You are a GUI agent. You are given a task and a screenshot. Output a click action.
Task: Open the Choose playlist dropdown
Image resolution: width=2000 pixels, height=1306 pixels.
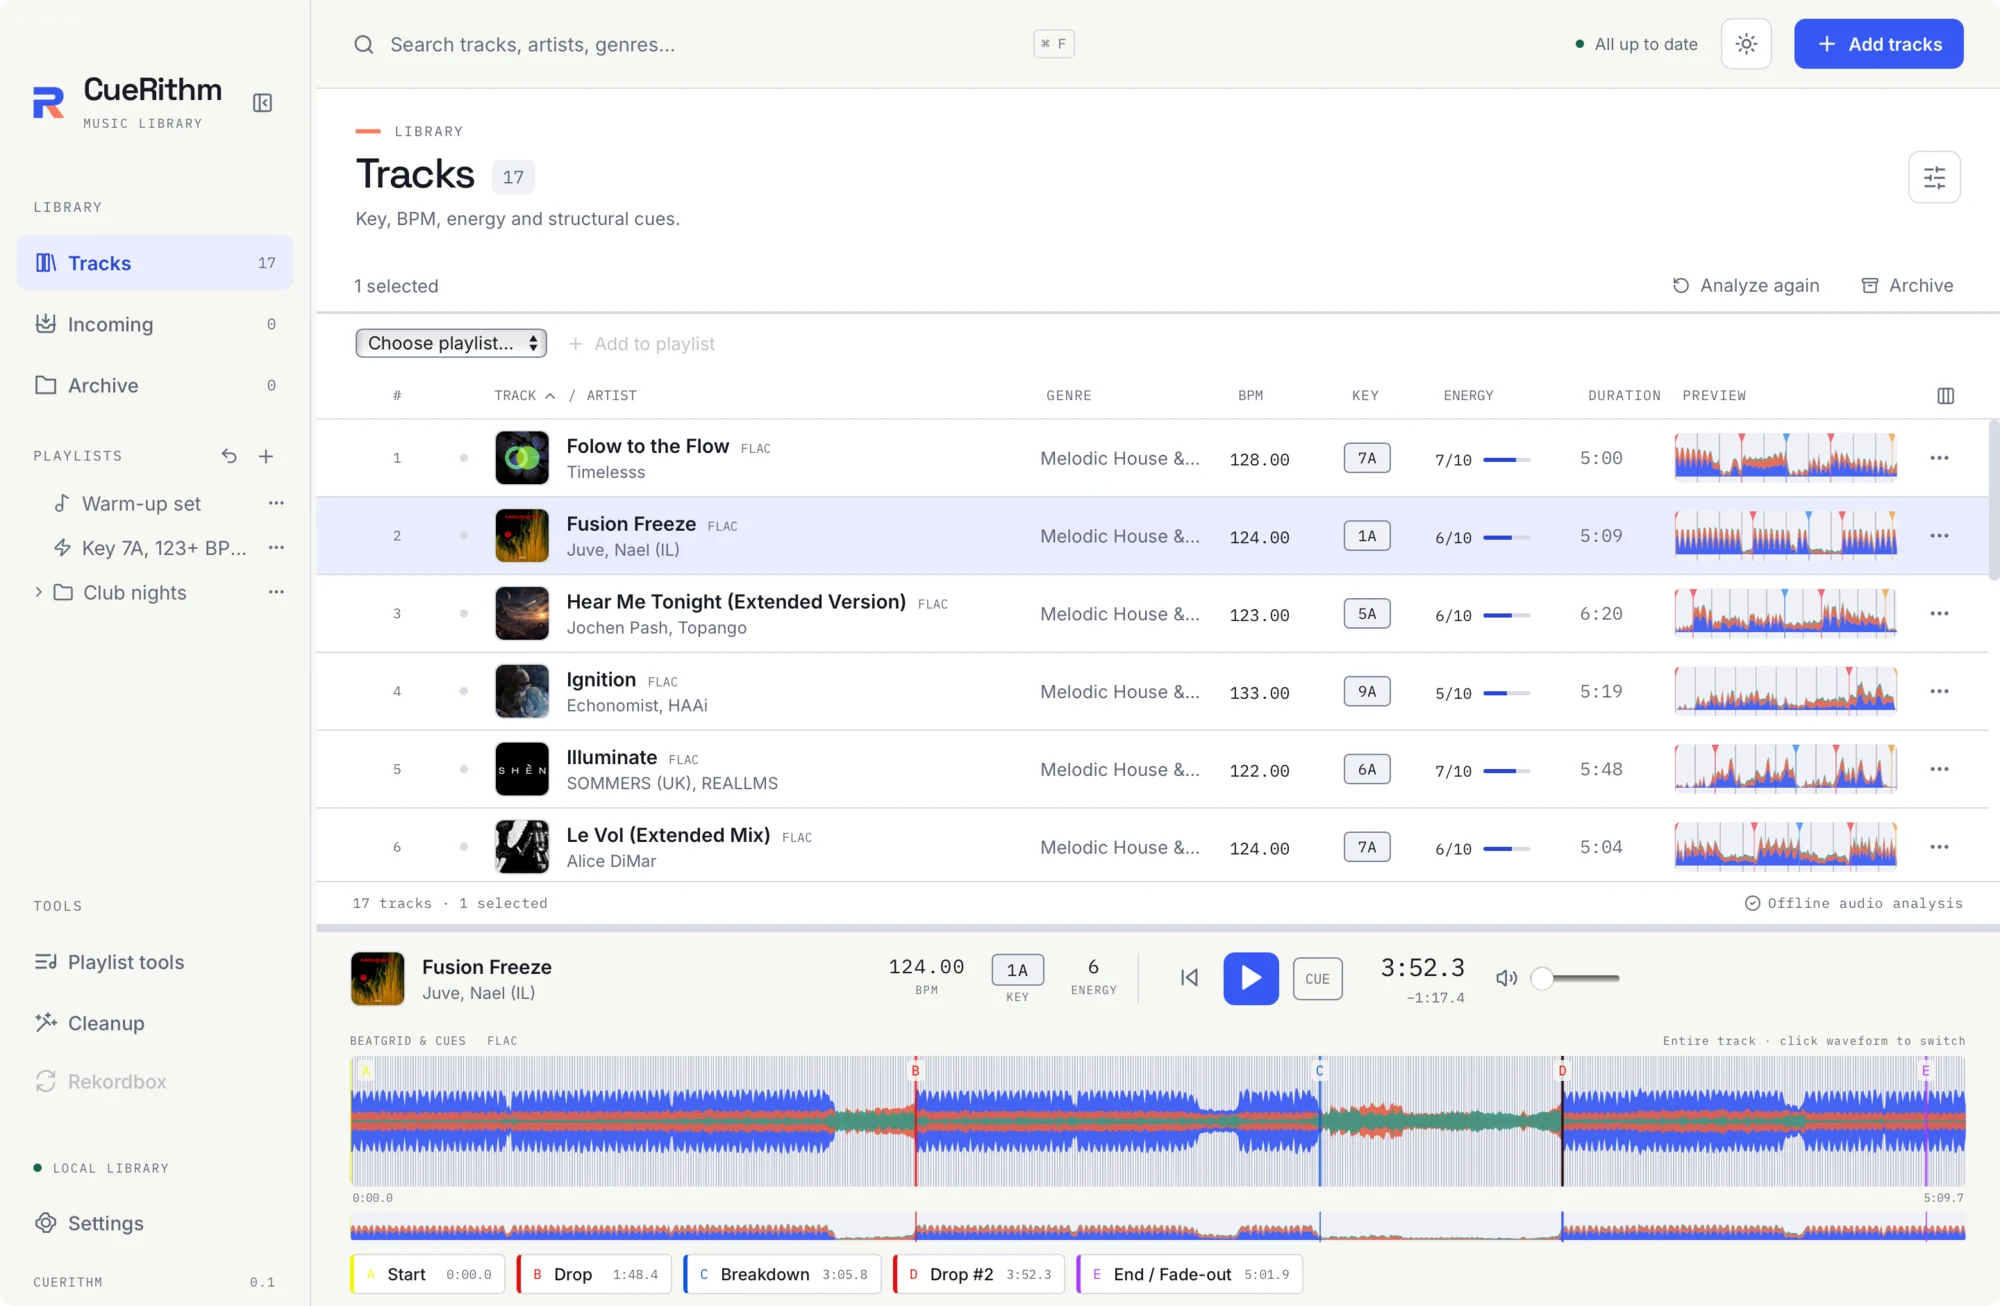coord(451,343)
